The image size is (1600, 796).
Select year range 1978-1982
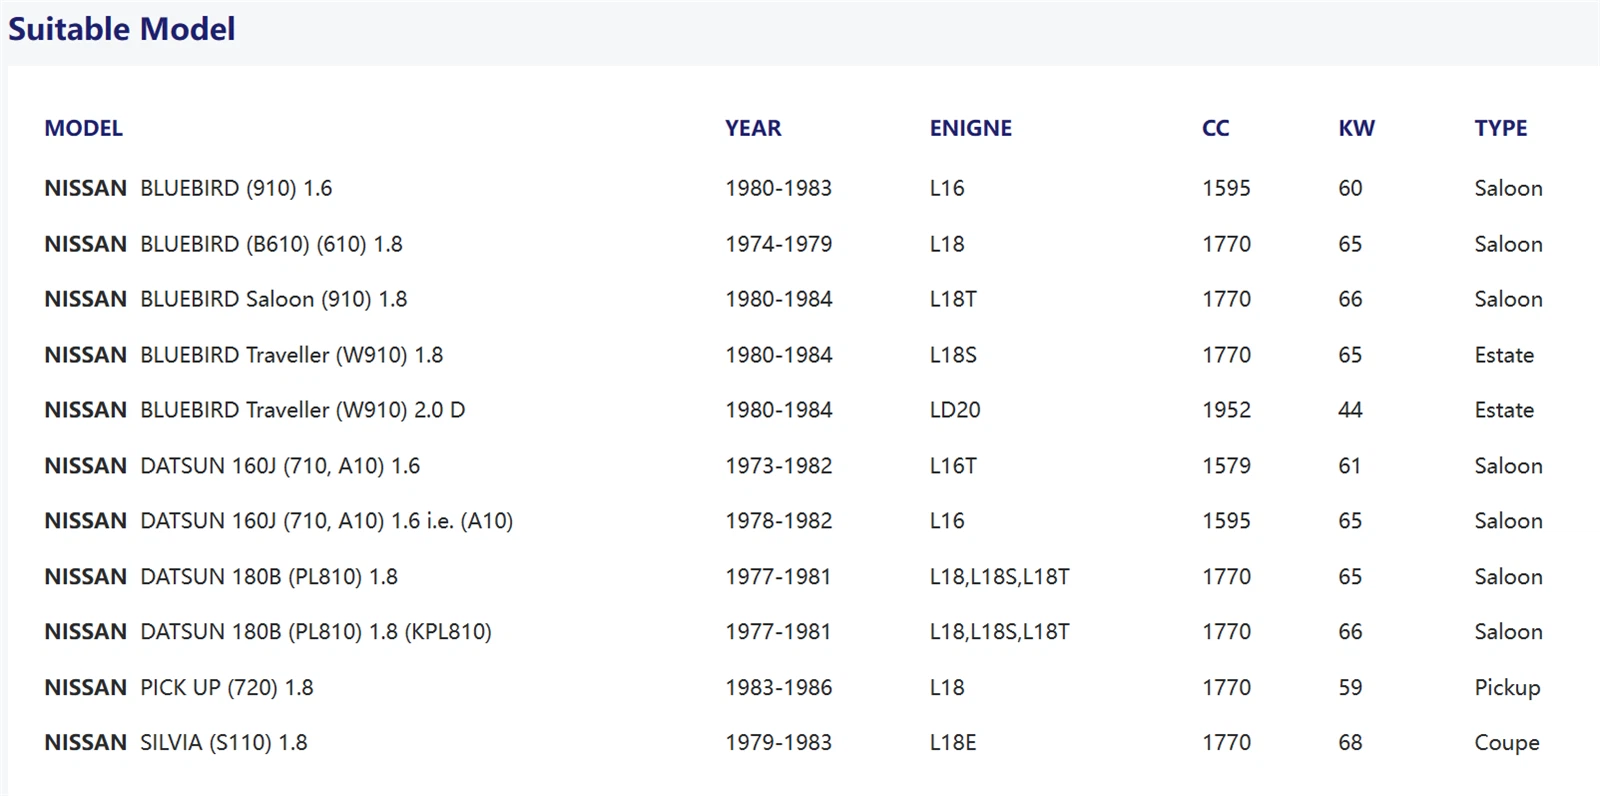click(778, 521)
